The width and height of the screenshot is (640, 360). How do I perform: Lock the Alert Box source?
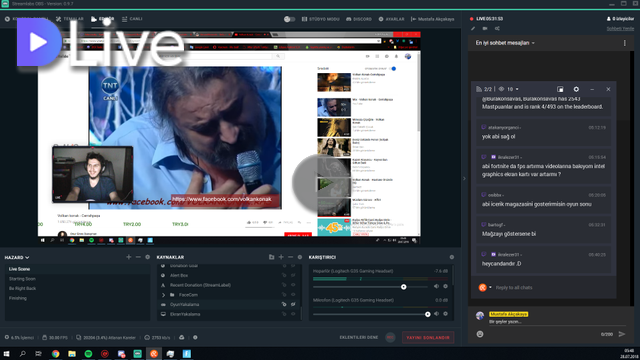[284, 276]
